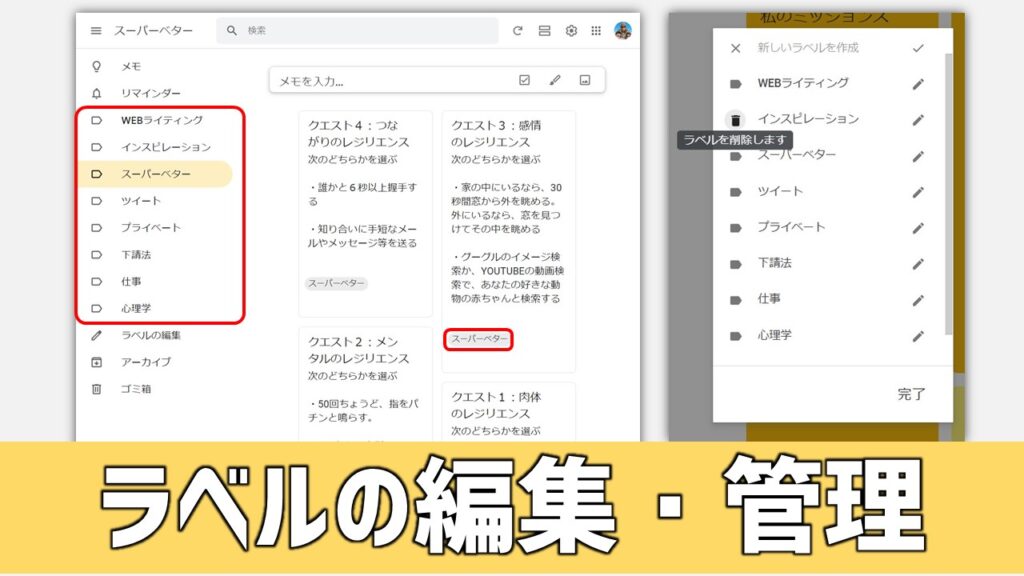Screen dimensions: 1024x576
Task: Click the 心理学 label name in dialog
Action: pyautogui.click(x=775, y=335)
